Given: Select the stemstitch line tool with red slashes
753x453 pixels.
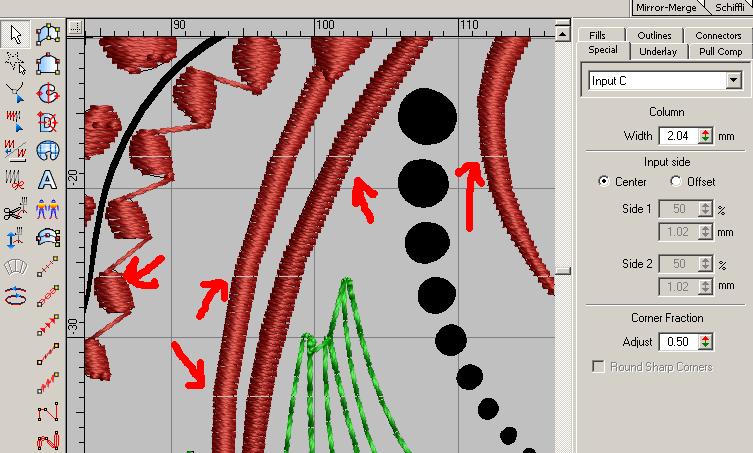Looking at the screenshot, I should pos(48,382).
